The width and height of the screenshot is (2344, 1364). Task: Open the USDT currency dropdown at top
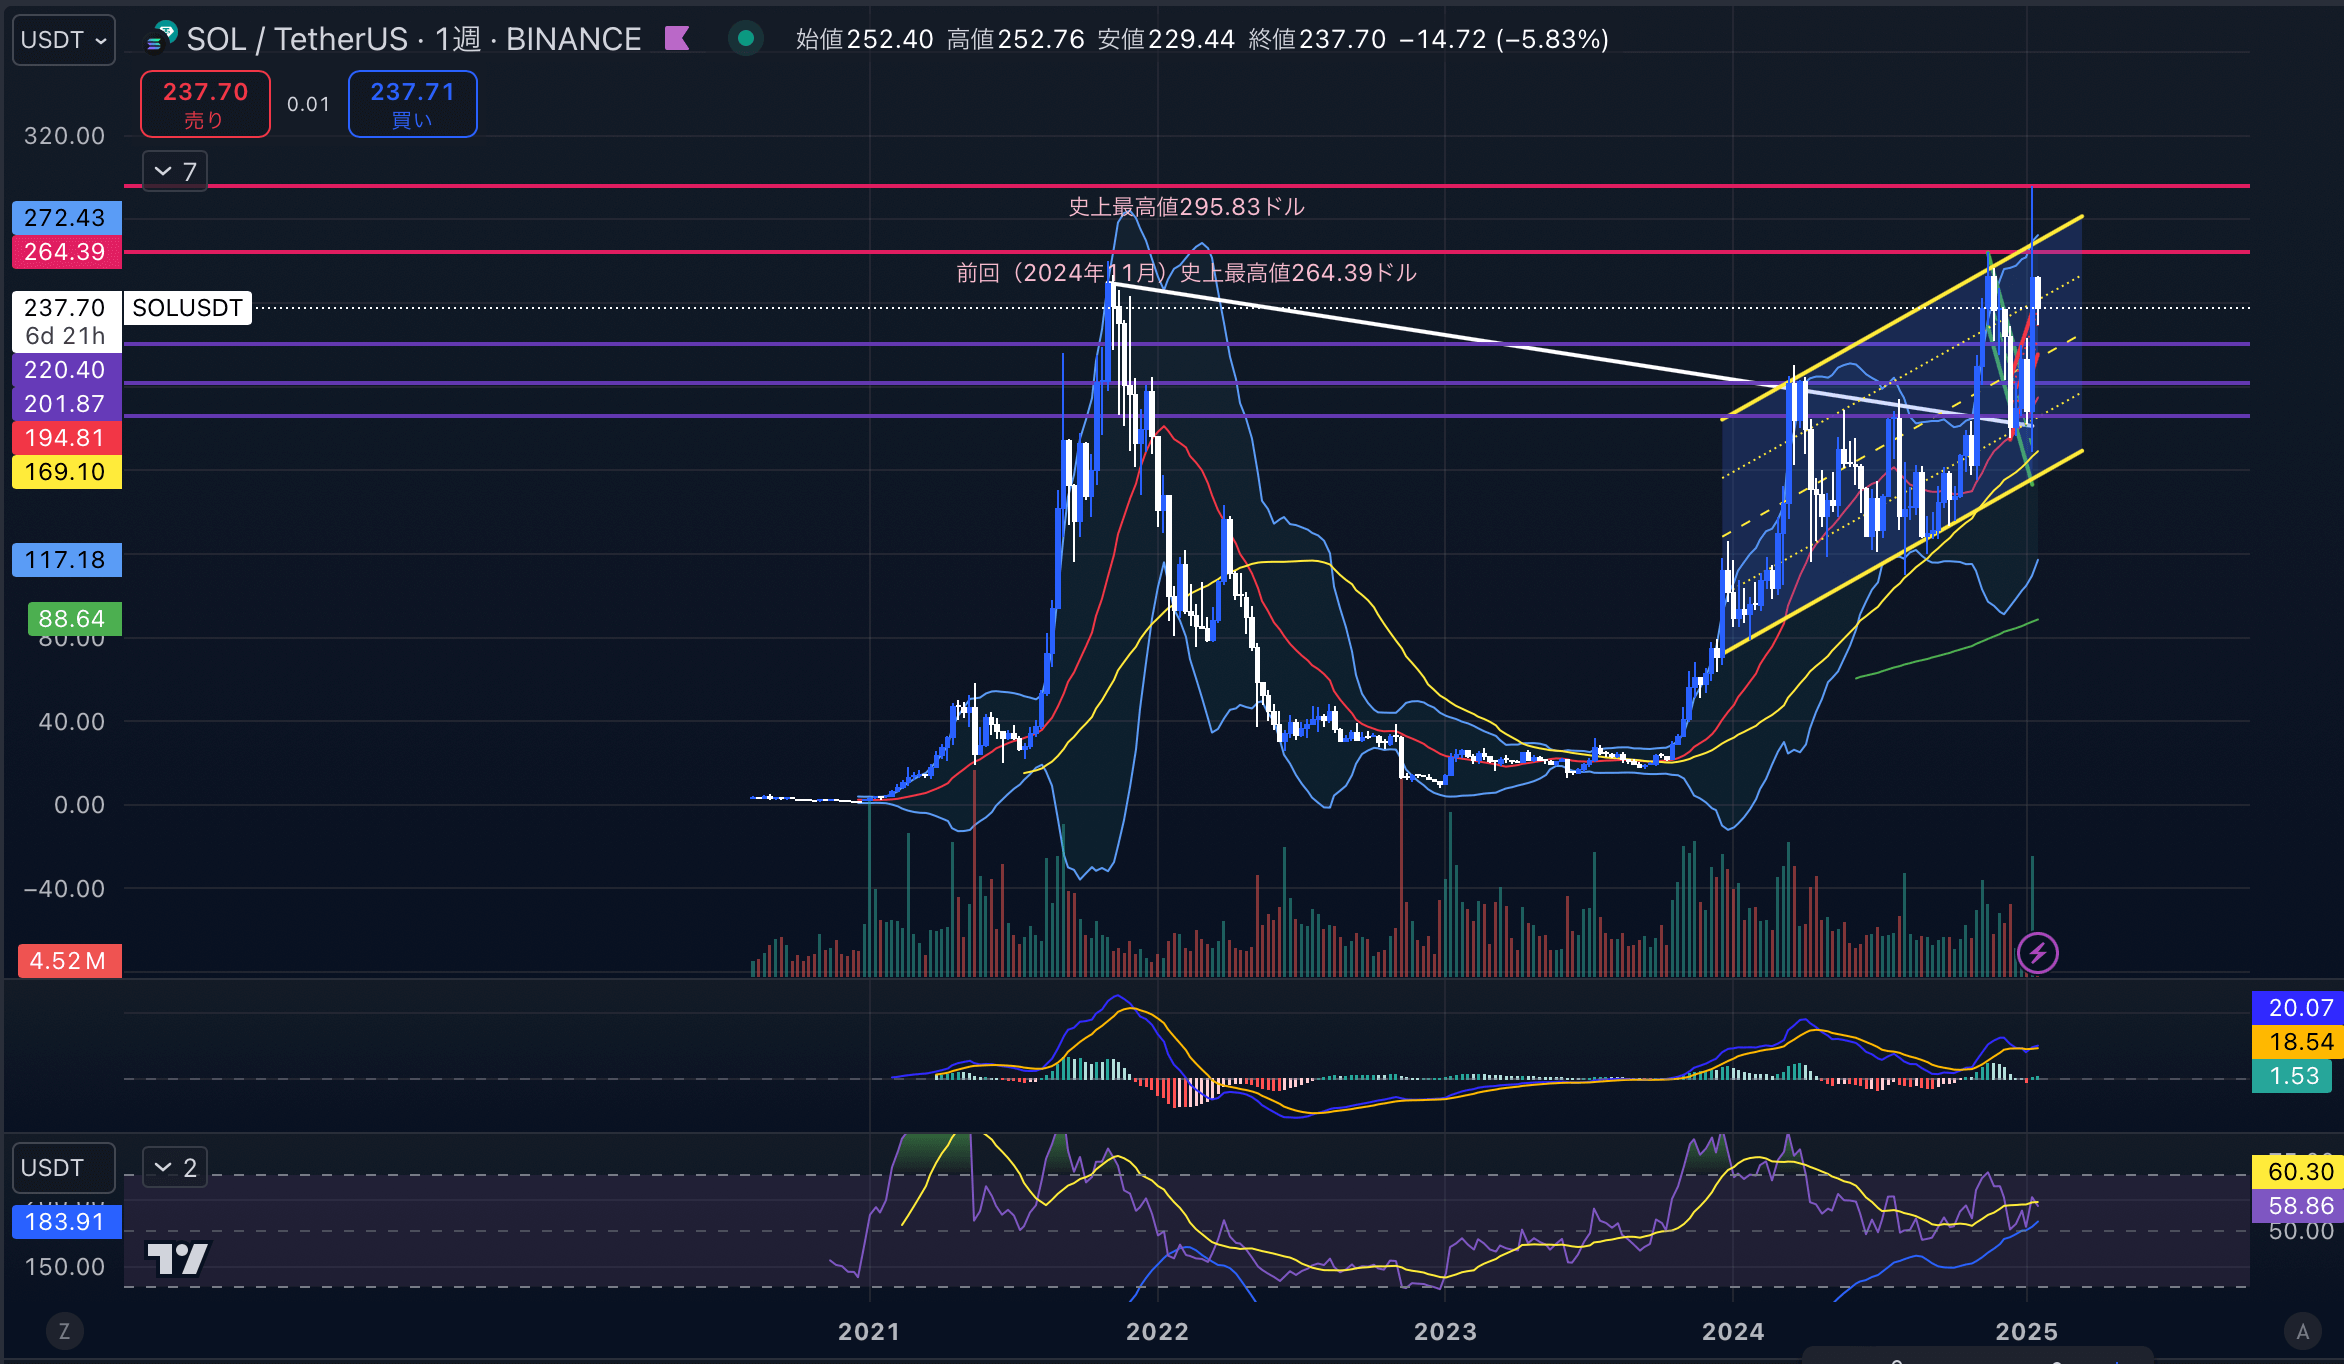pyautogui.click(x=64, y=40)
